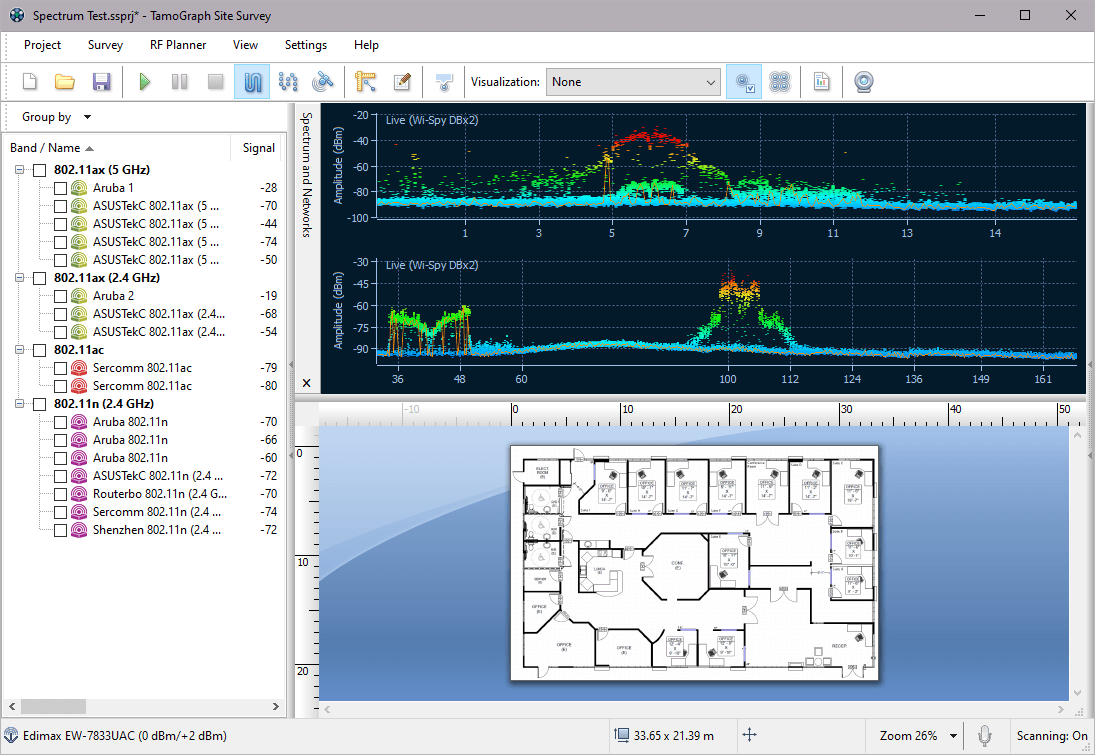Open the RF Planner menu

coord(178,45)
